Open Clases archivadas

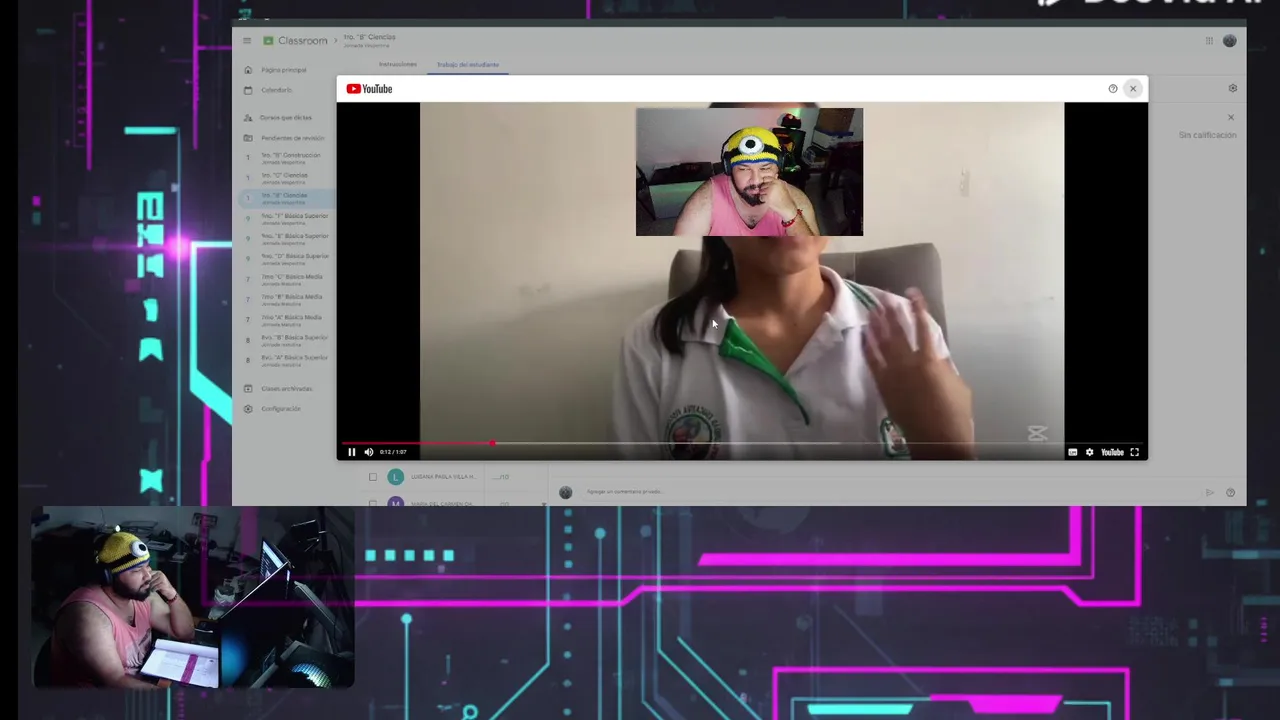[x=286, y=389]
